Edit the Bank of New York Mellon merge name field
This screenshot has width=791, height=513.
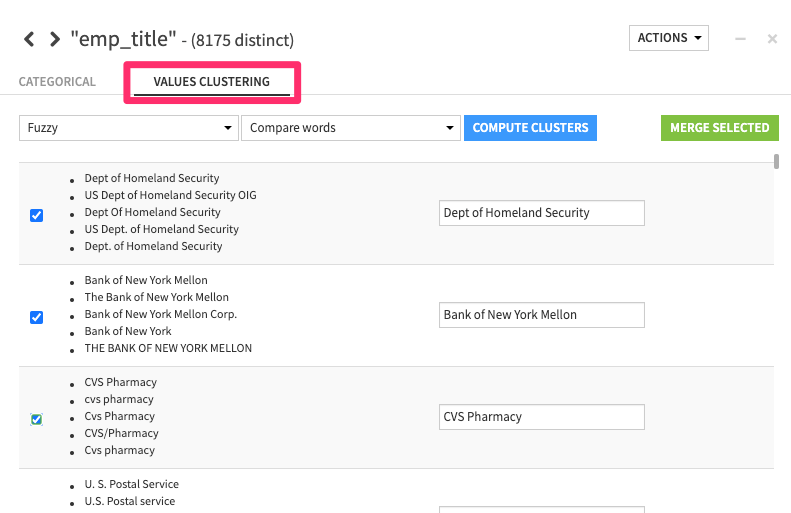(541, 315)
